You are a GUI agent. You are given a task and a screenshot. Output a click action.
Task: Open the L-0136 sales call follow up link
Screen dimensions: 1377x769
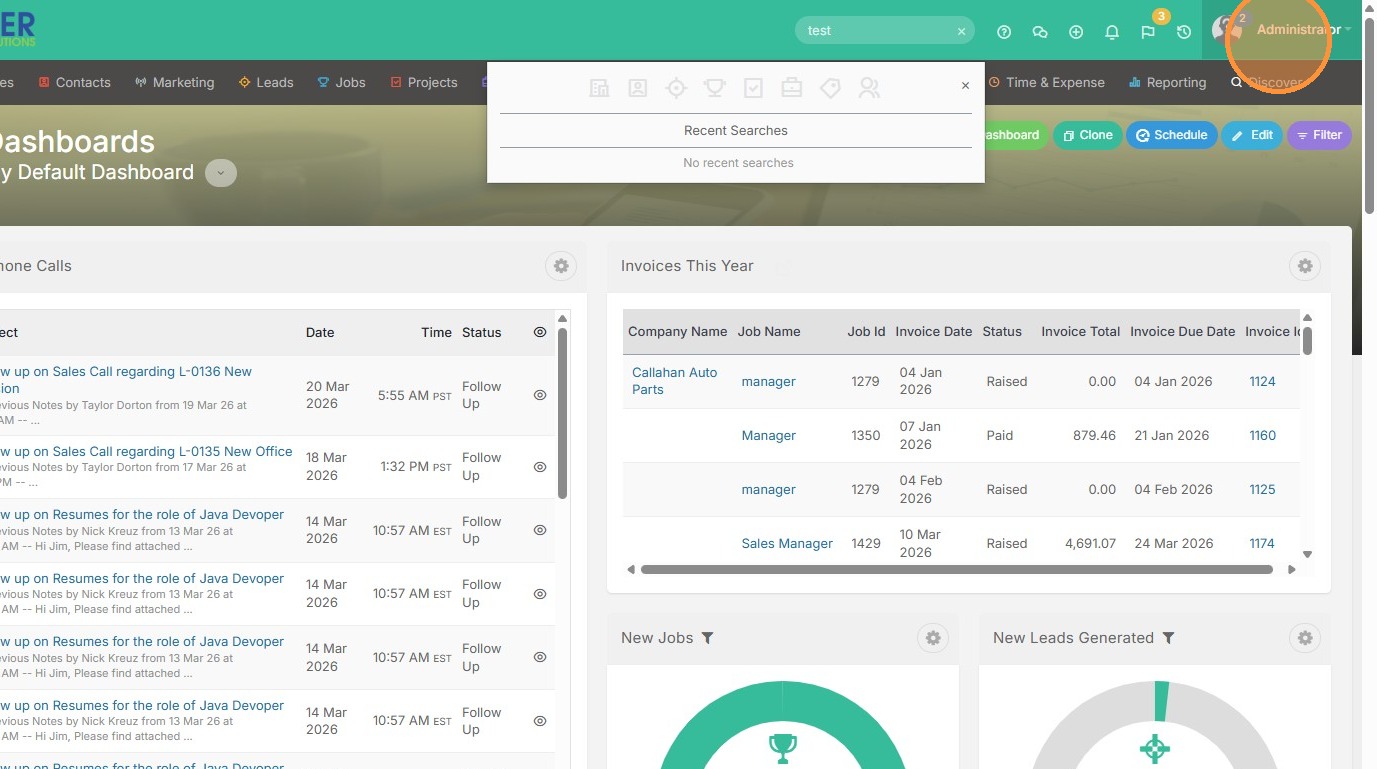(125, 380)
